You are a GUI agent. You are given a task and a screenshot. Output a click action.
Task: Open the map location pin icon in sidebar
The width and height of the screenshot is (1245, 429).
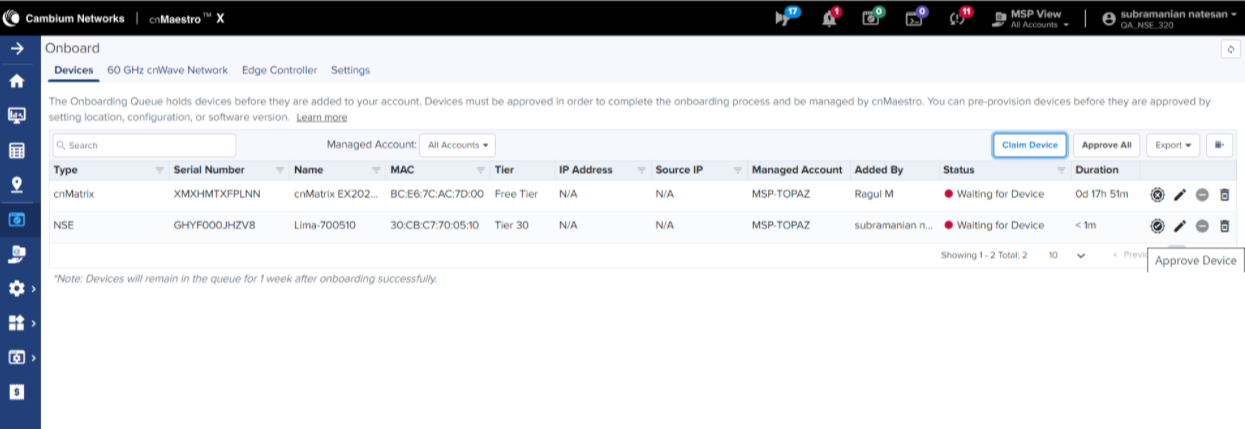(16, 185)
